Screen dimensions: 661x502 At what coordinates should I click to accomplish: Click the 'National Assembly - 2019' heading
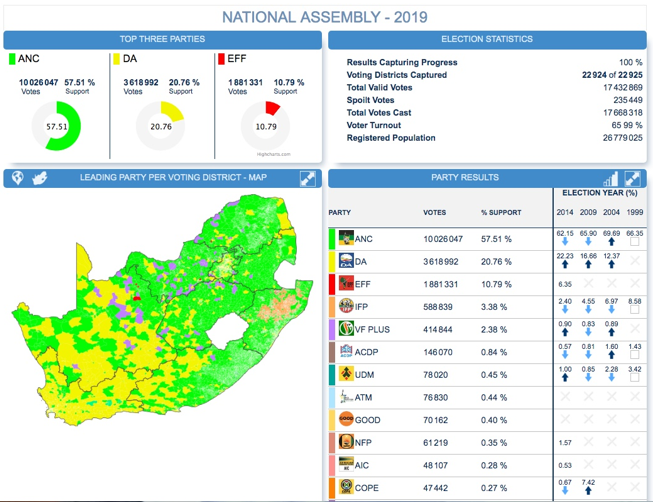325,17
